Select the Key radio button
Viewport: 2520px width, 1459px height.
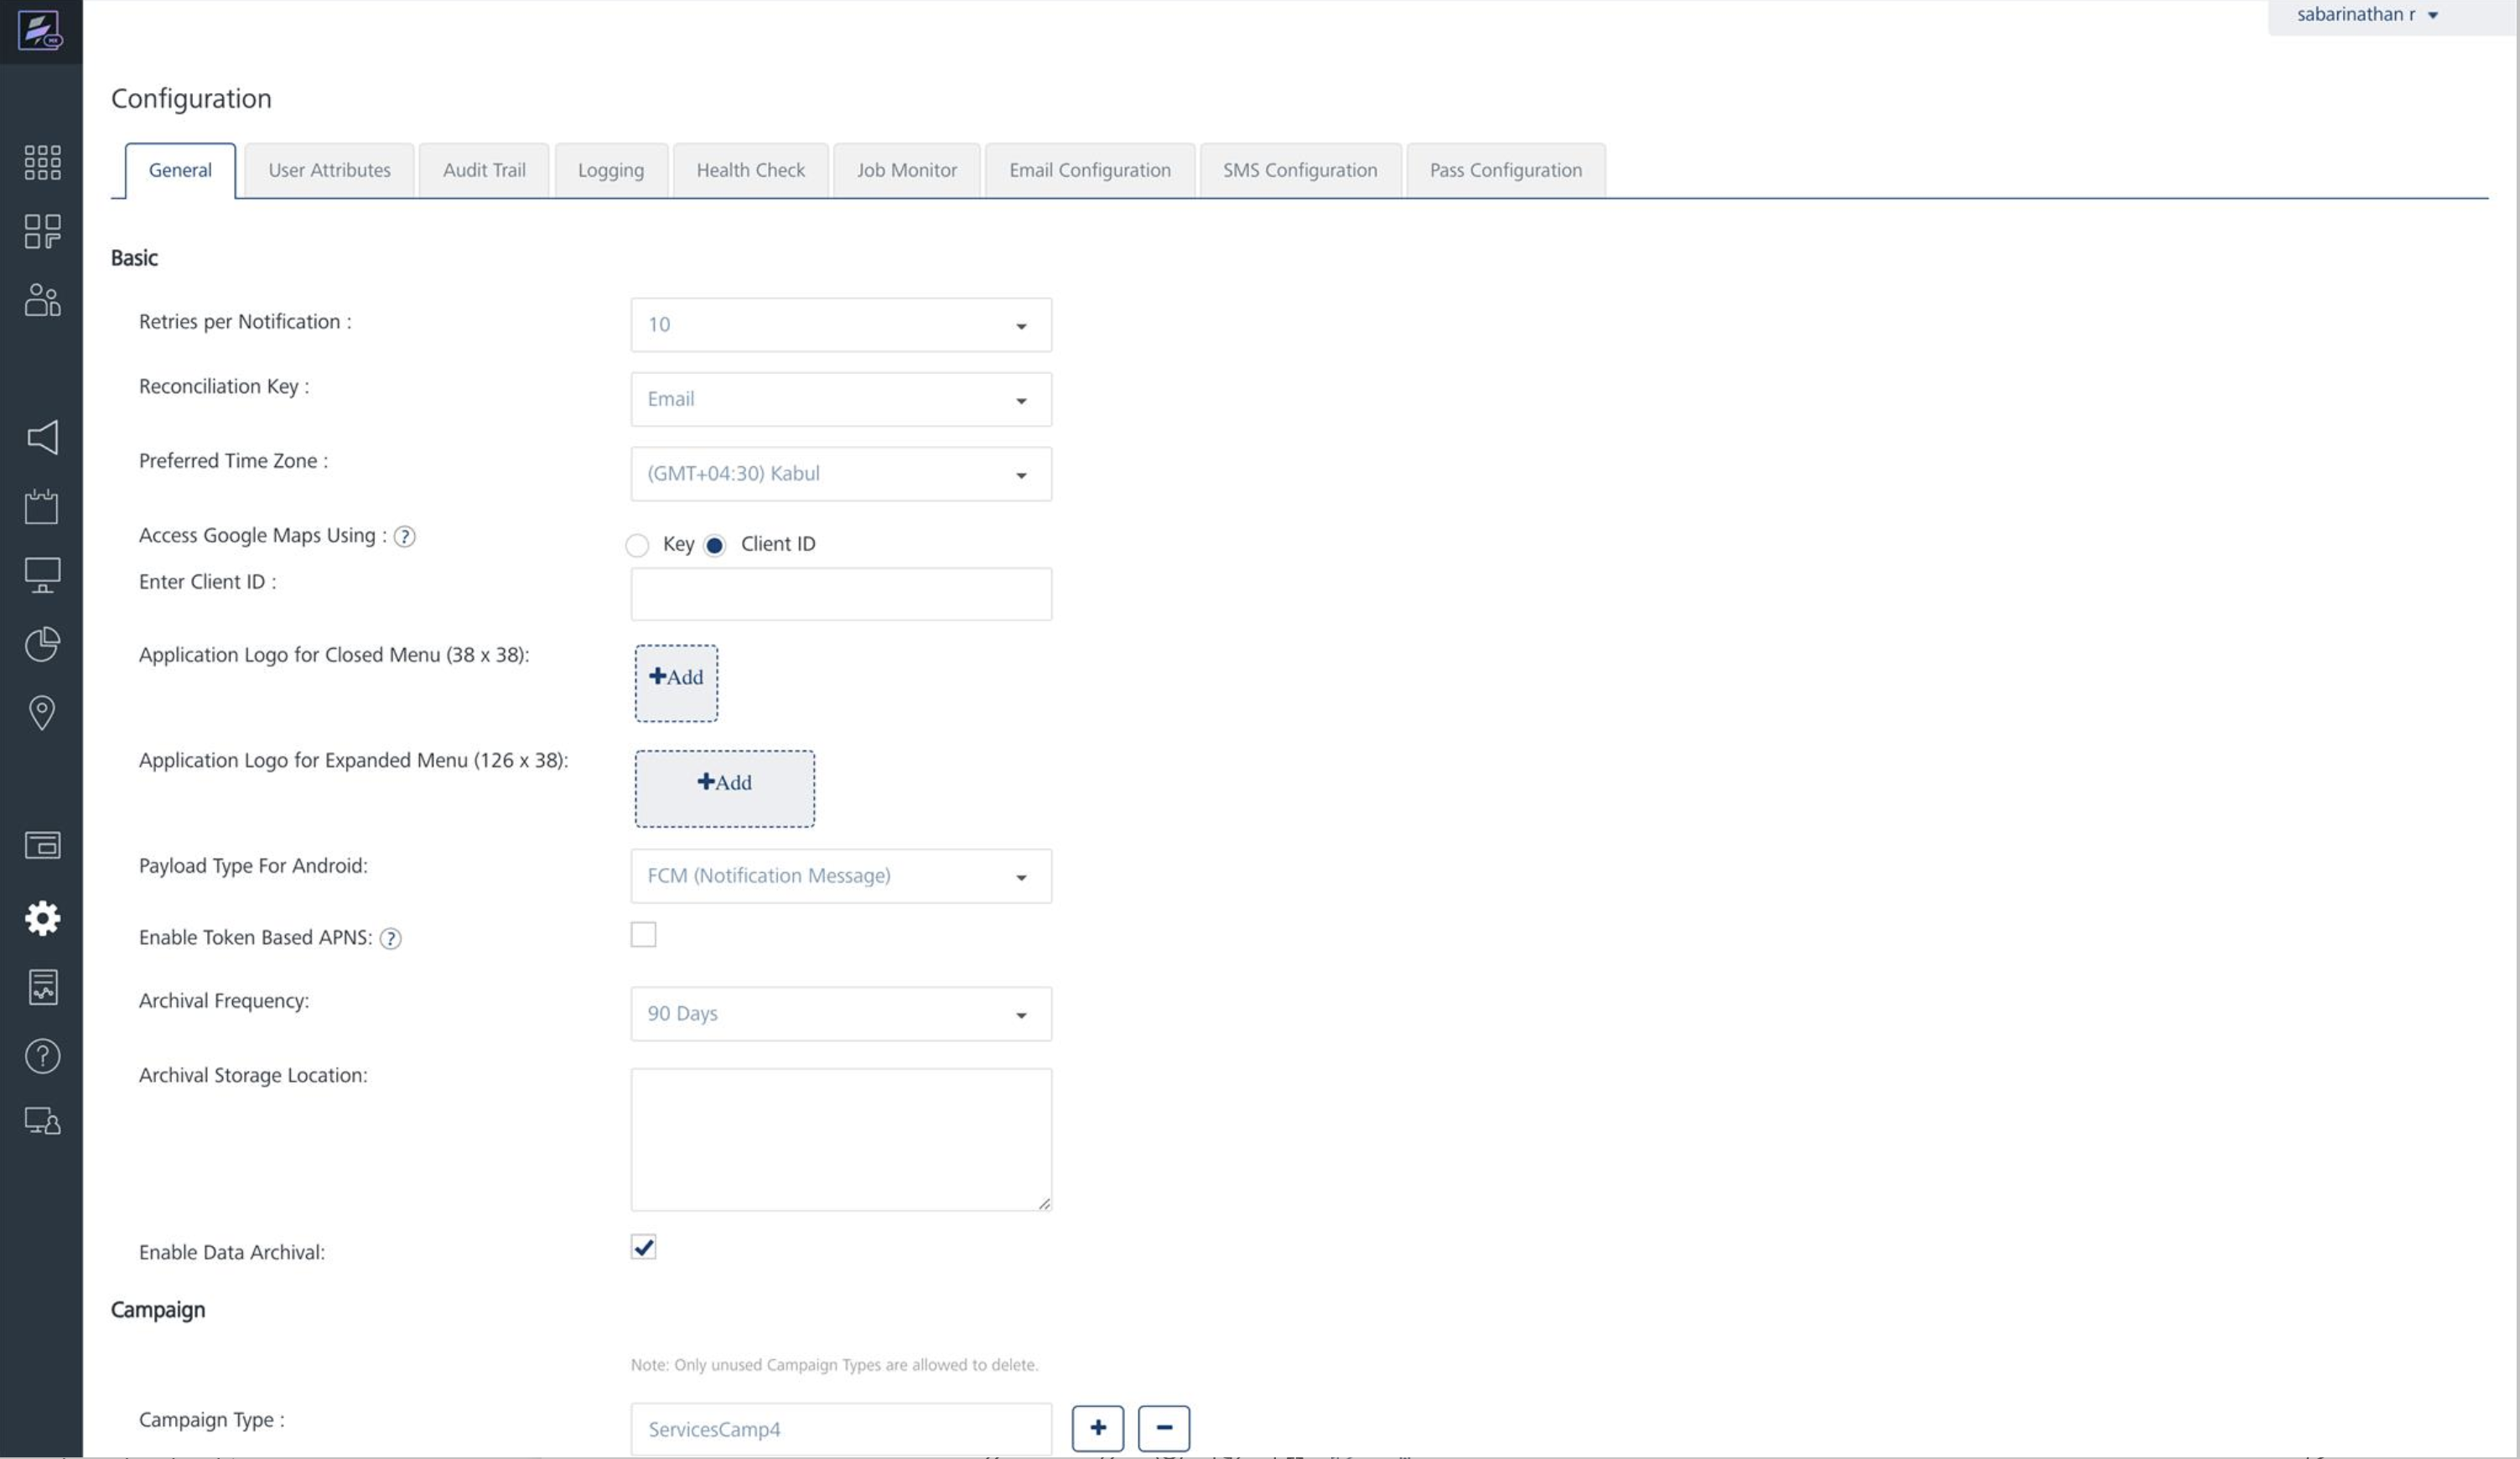click(637, 545)
